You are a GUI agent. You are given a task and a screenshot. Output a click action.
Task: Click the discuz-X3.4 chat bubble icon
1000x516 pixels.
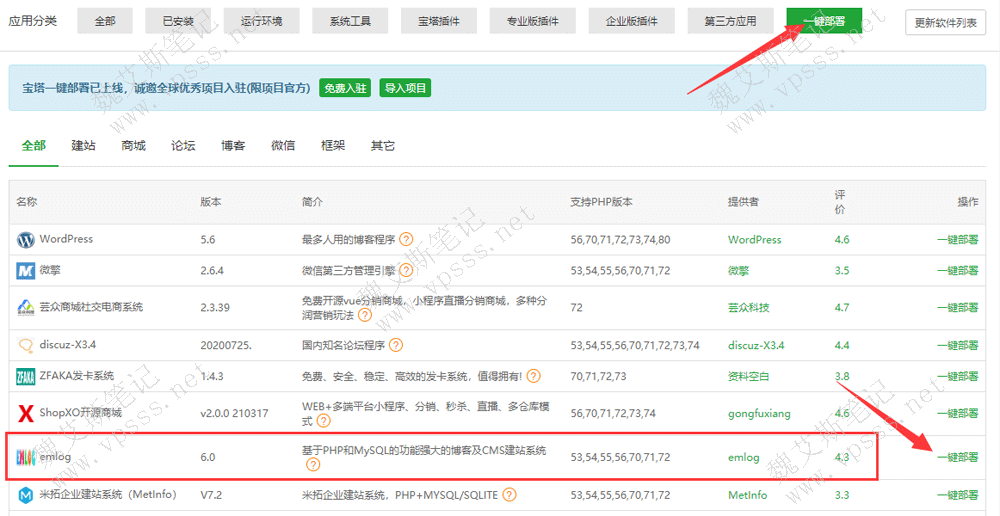coord(26,345)
